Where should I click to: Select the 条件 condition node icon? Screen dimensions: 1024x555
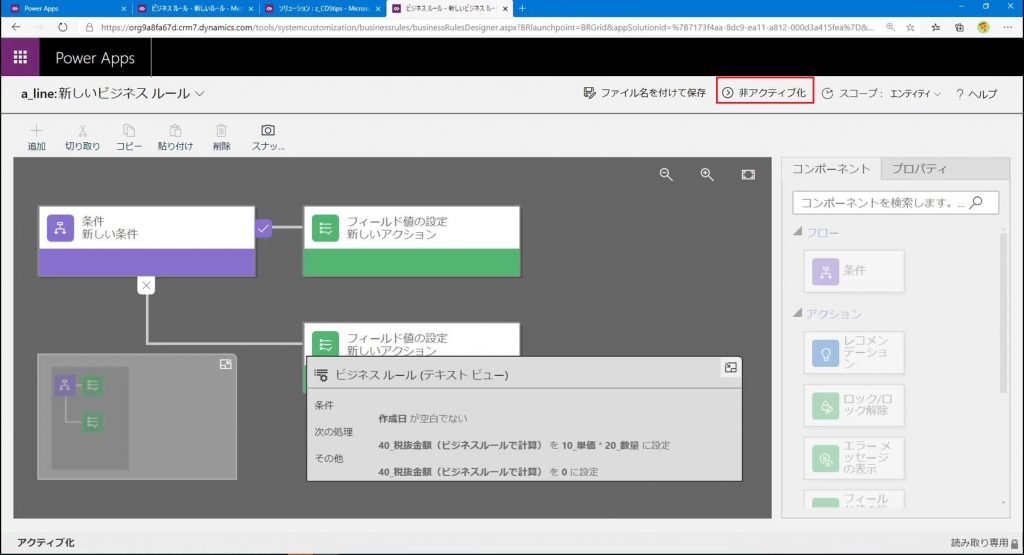(x=60, y=228)
